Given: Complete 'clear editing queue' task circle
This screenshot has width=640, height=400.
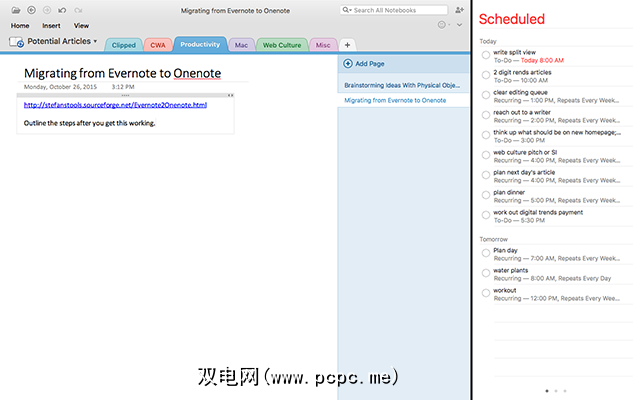Looking at the screenshot, I should (x=486, y=95).
